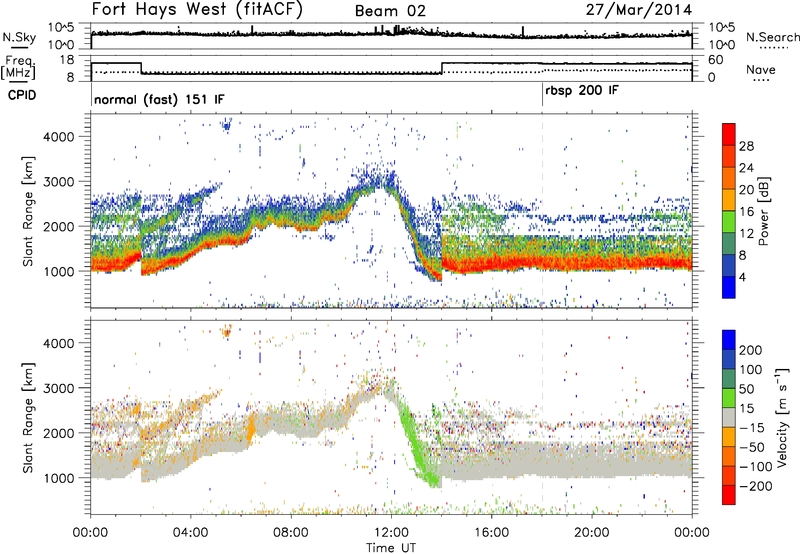Click the "08:00" time tick label
The width and height of the screenshot is (800, 554).
coord(291,533)
